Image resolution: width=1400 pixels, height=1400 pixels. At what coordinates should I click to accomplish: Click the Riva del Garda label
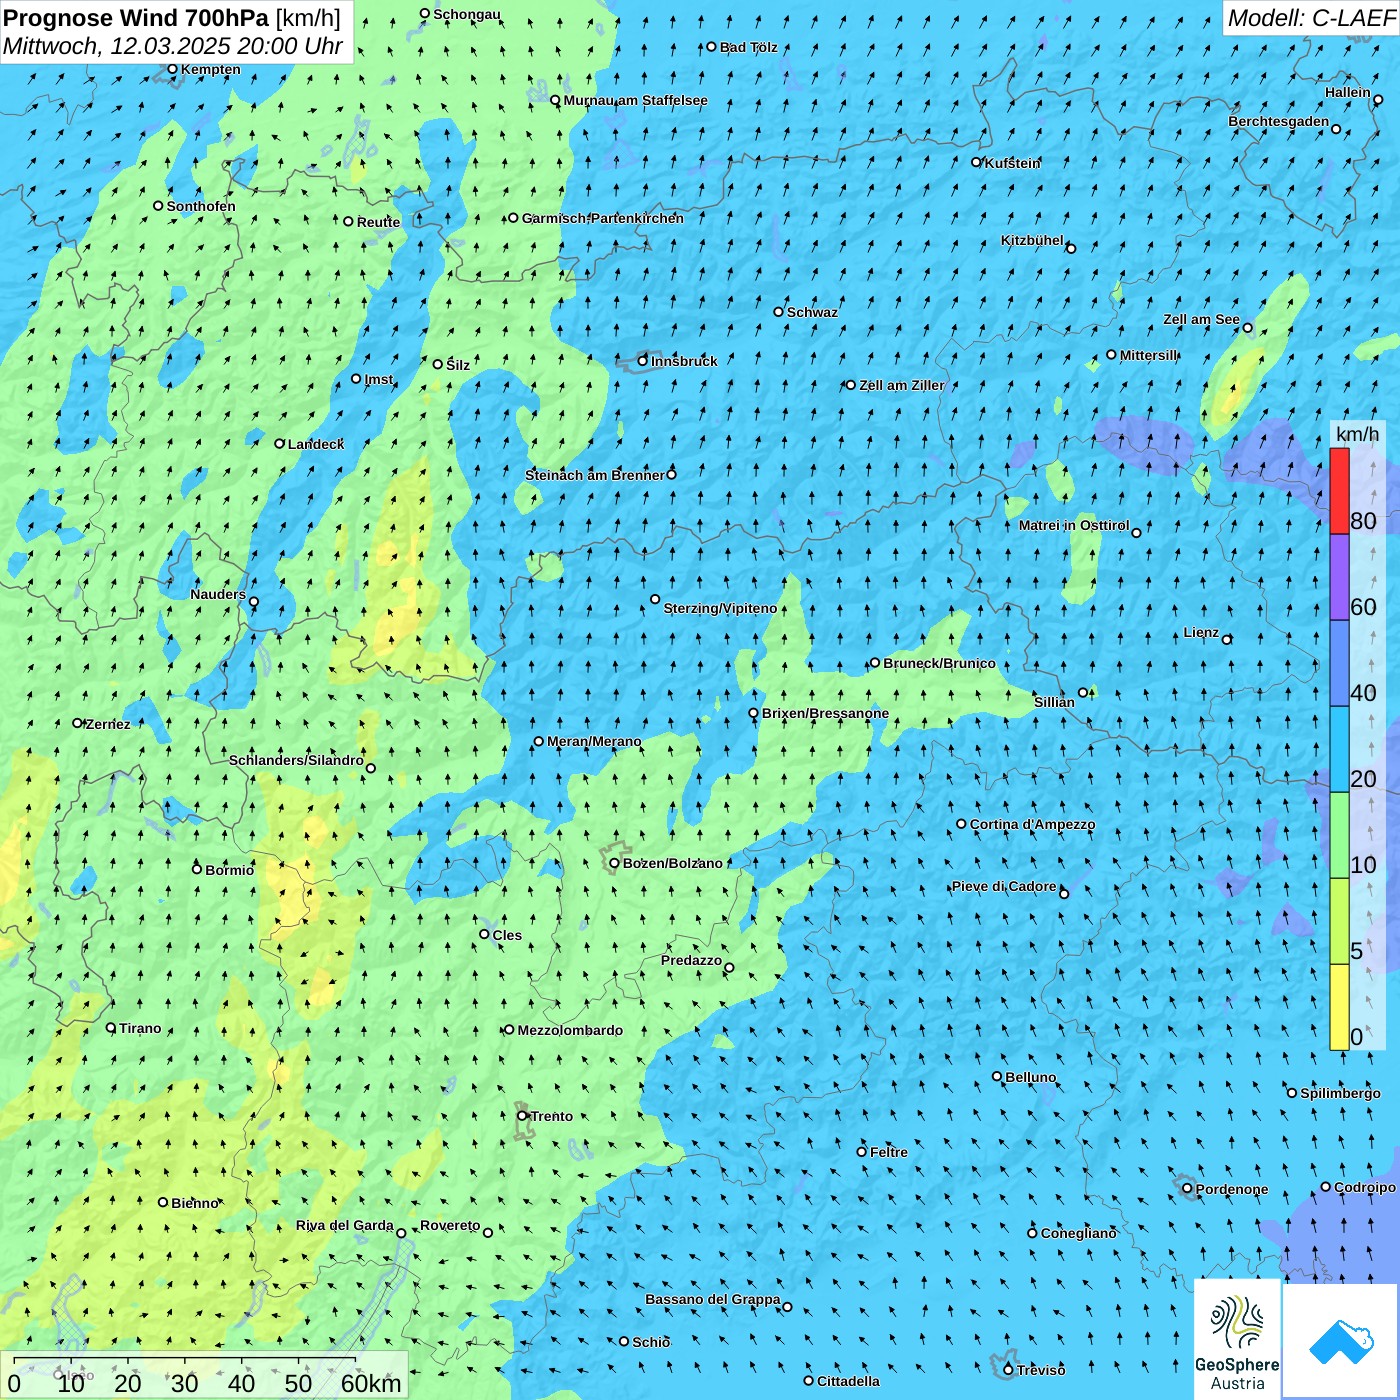coord(345,1225)
